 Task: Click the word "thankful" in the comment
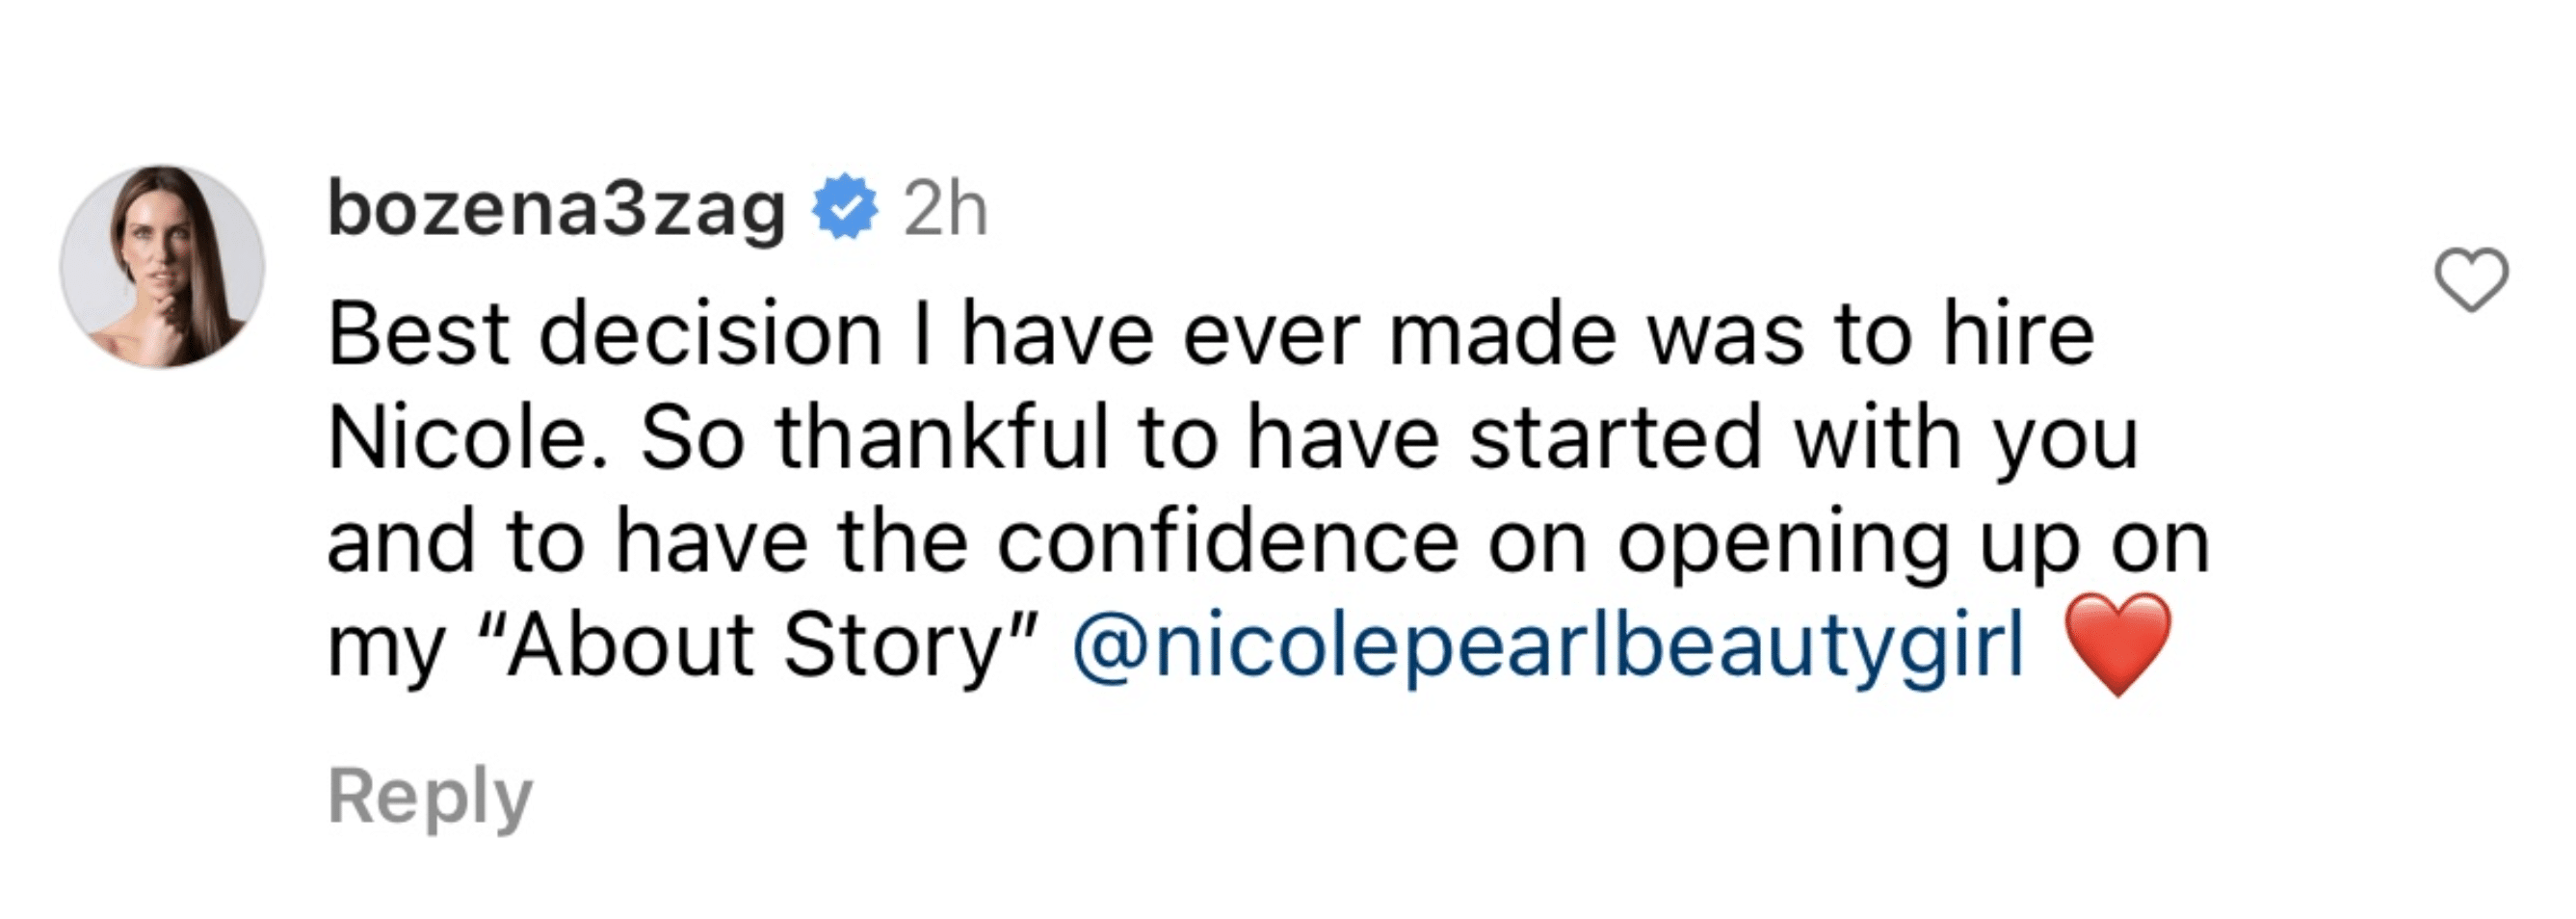point(941,437)
